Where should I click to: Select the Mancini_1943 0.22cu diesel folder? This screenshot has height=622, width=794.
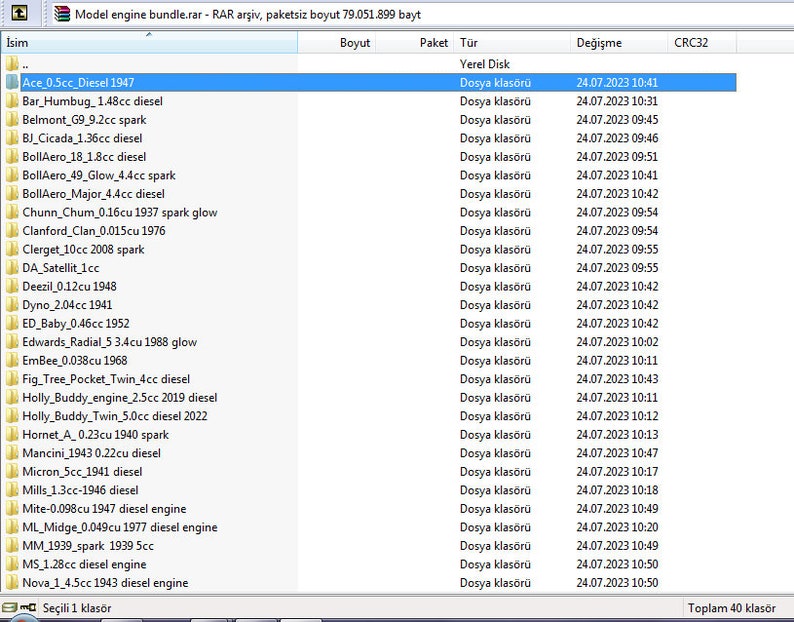click(x=92, y=453)
